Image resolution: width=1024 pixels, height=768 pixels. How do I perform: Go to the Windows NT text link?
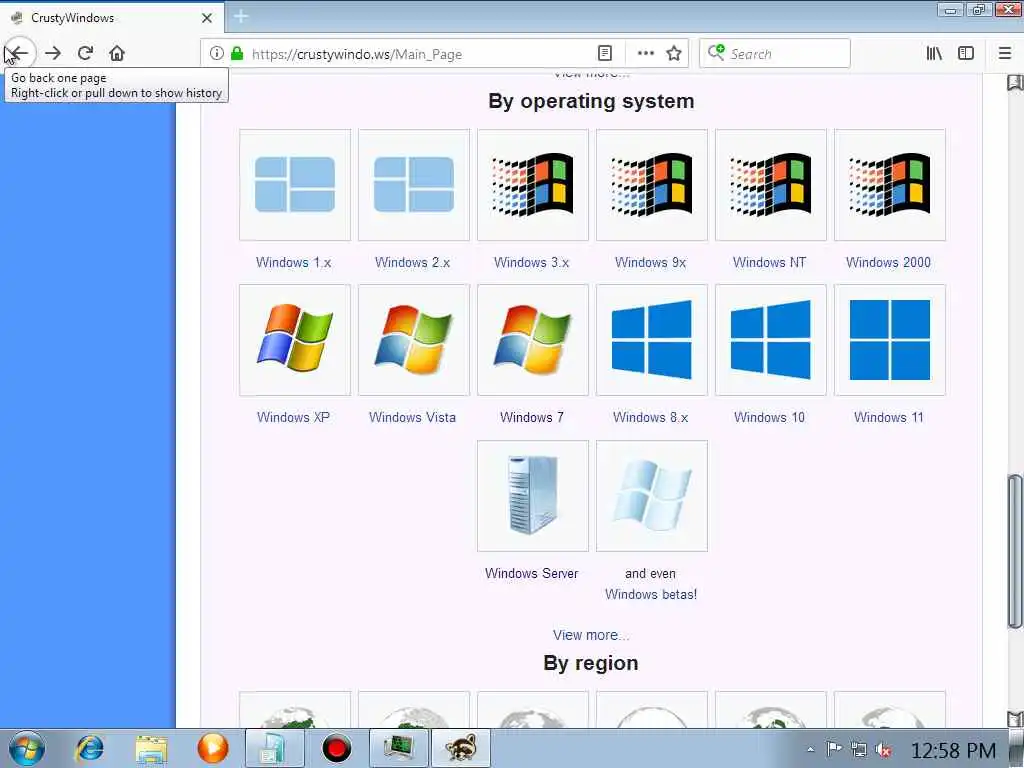[769, 263]
